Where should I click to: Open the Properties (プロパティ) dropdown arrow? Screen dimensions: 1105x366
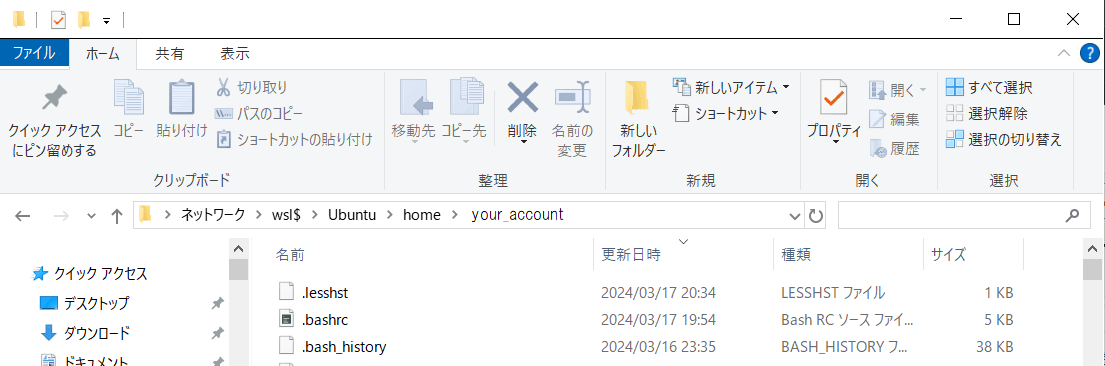[835, 142]
